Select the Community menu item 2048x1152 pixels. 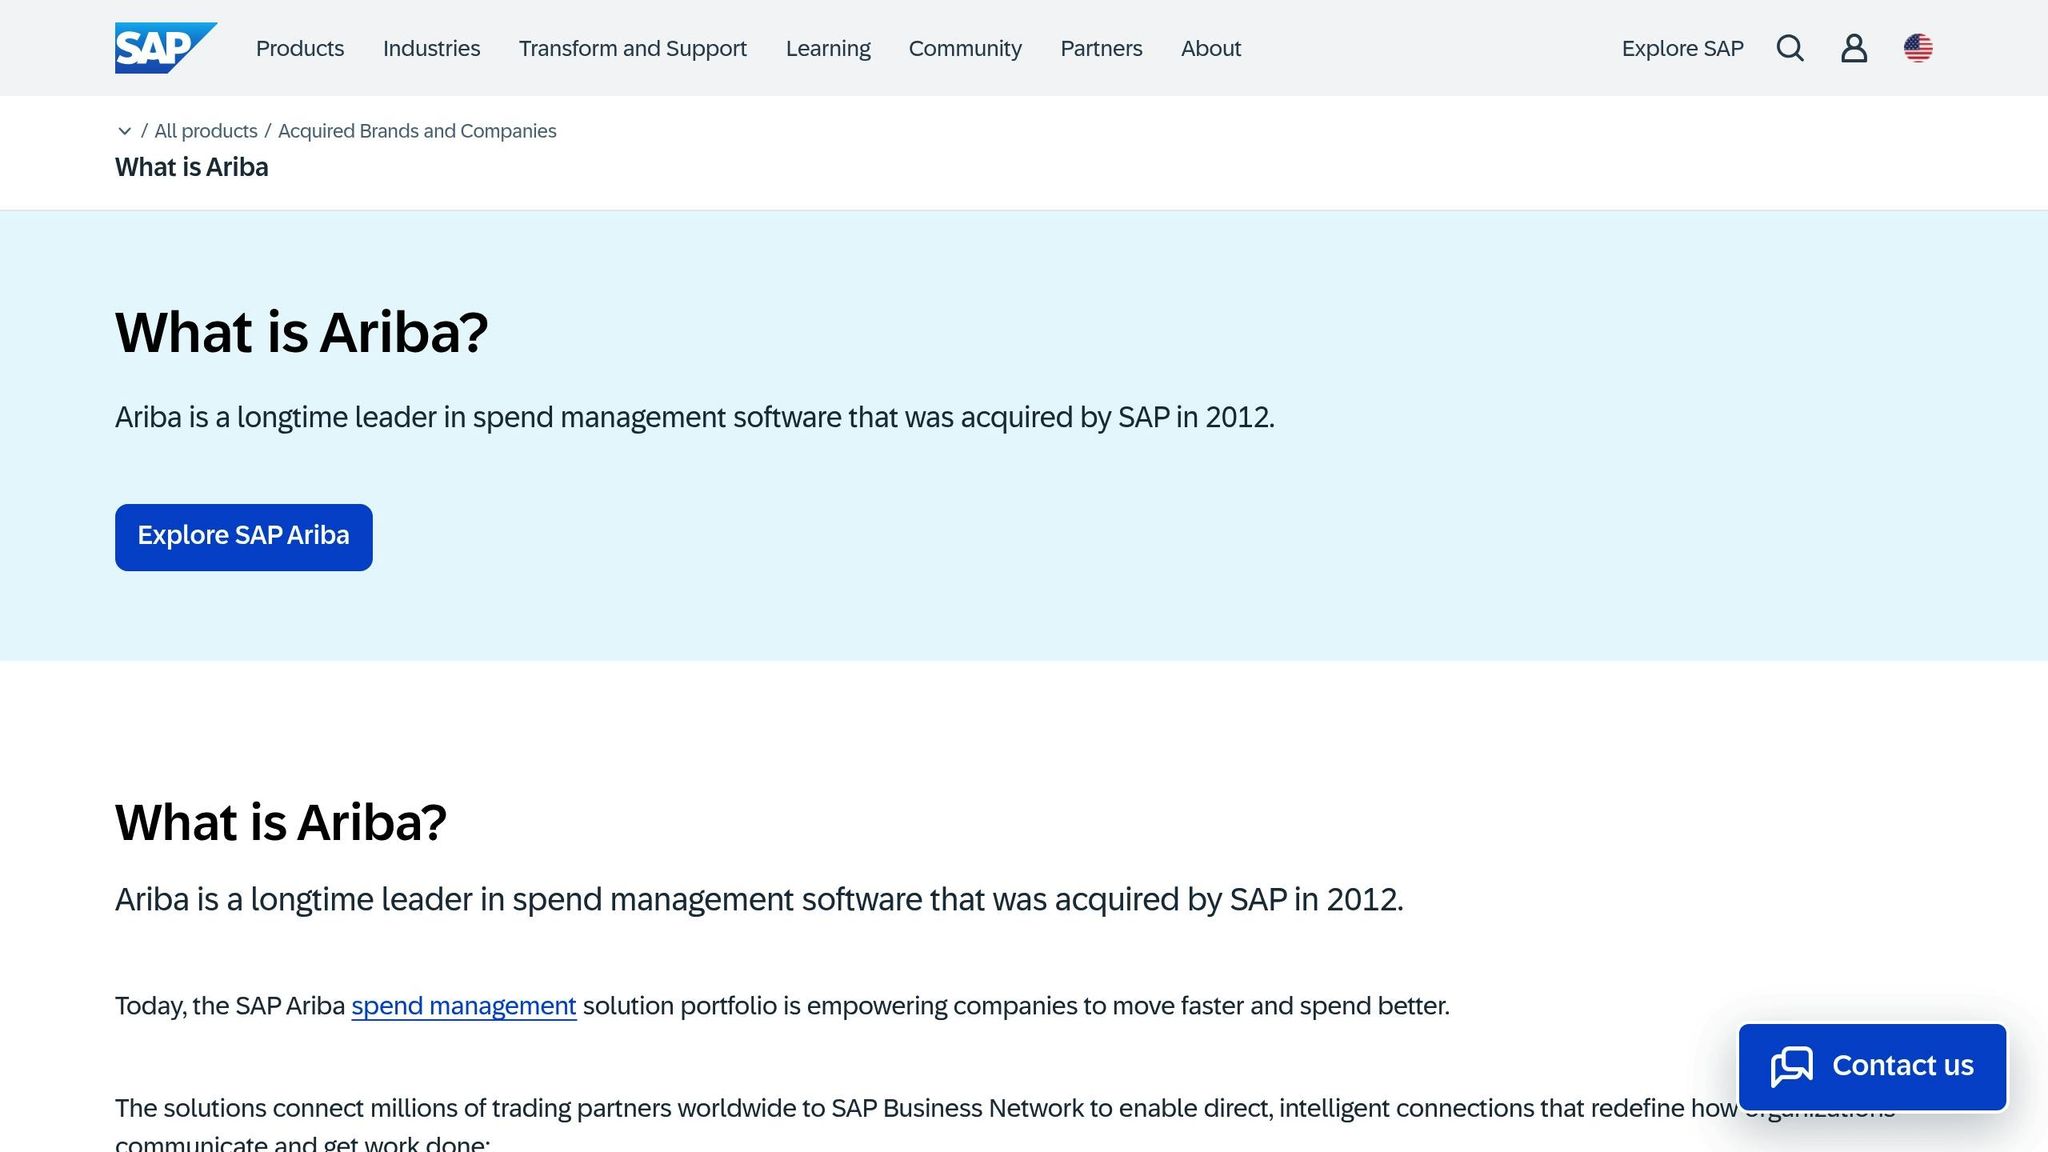964,48
